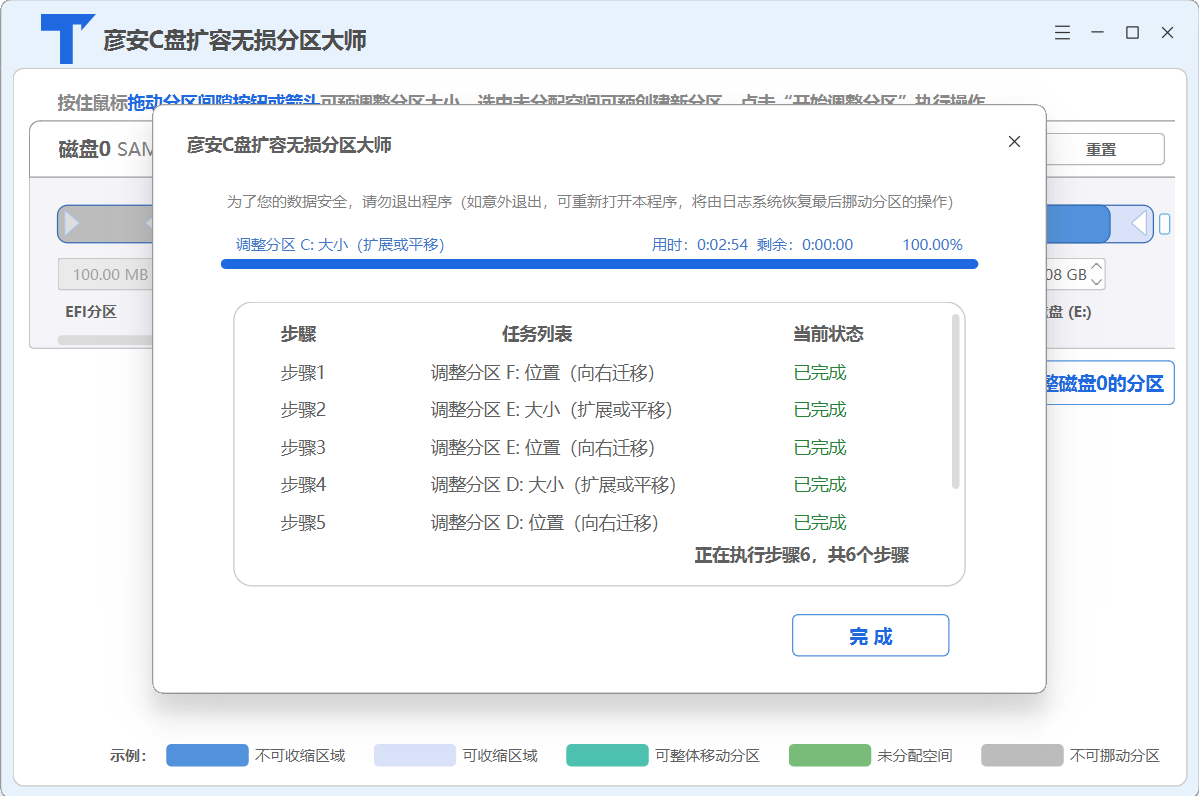Click the adjust disk 0 partition button
1199x796 pixels.
(x=1110, y=383)
